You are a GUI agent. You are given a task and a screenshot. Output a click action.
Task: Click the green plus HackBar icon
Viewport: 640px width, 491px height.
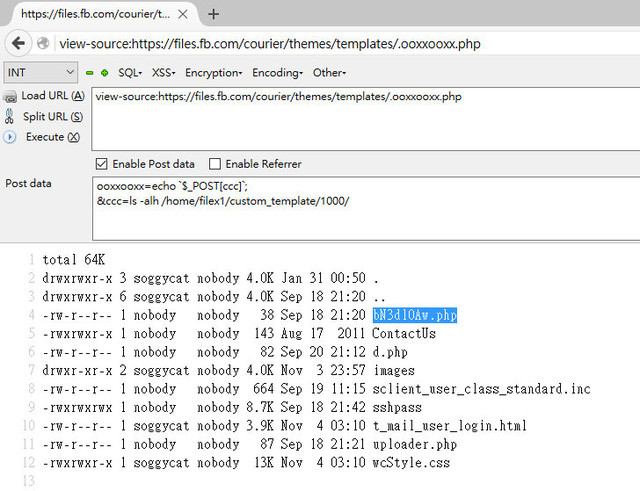point(104,73)
